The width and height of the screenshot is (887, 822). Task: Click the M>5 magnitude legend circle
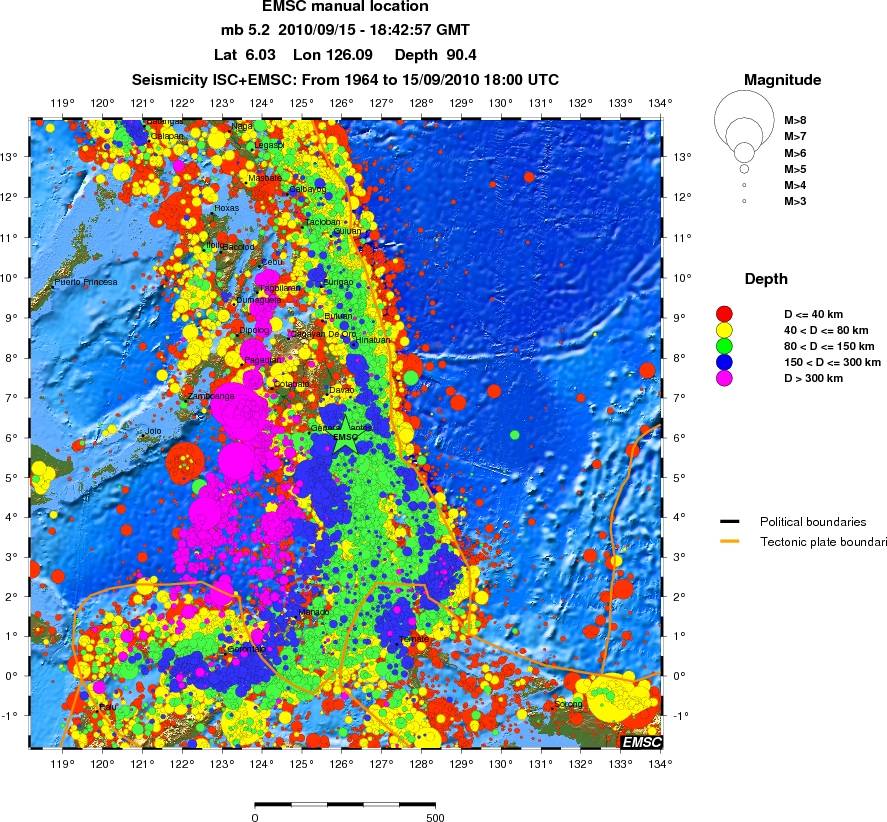pos(744,169)
